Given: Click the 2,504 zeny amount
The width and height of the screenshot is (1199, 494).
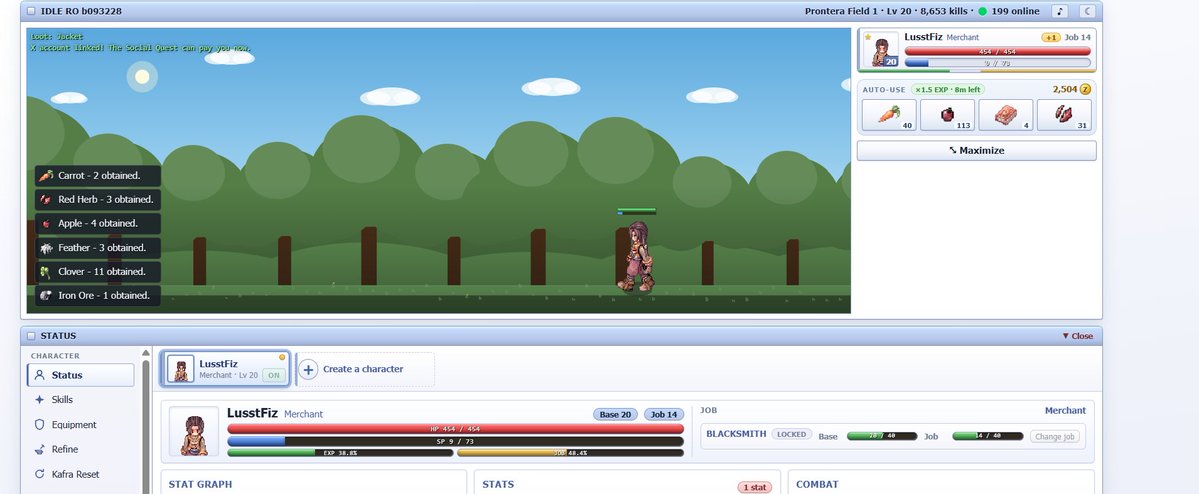Looking at the screenshot, I should (1064, 89).
